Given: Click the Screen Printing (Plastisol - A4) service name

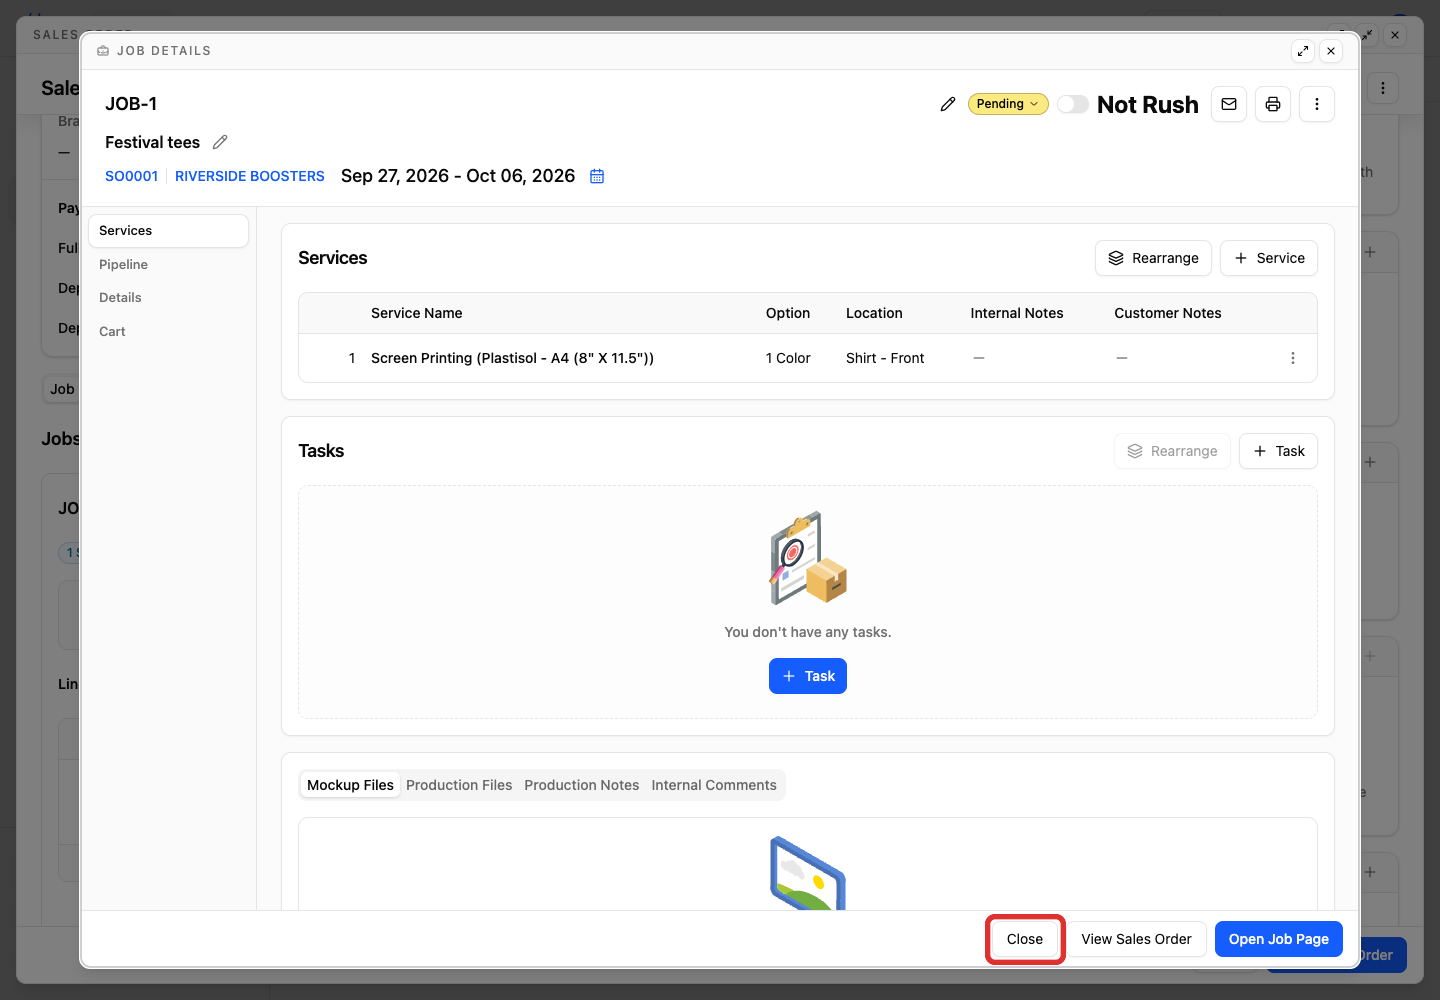Looking at the screenshot, I should point(512,358).
